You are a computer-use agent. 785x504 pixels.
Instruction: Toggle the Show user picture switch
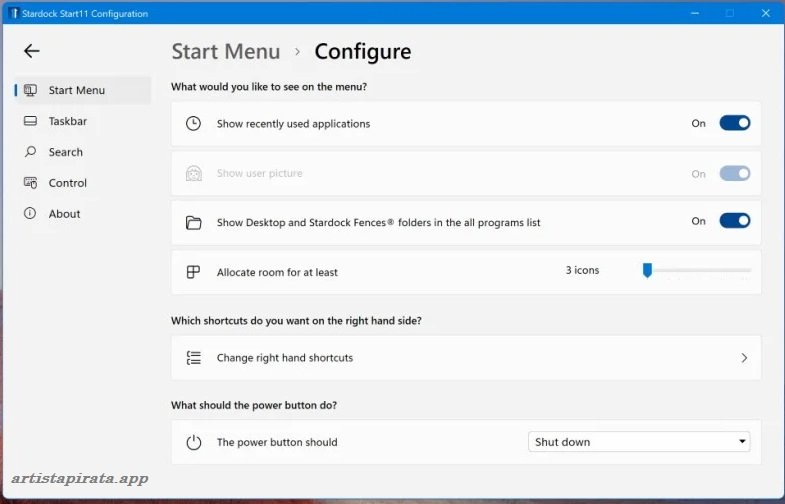[734, 173]
